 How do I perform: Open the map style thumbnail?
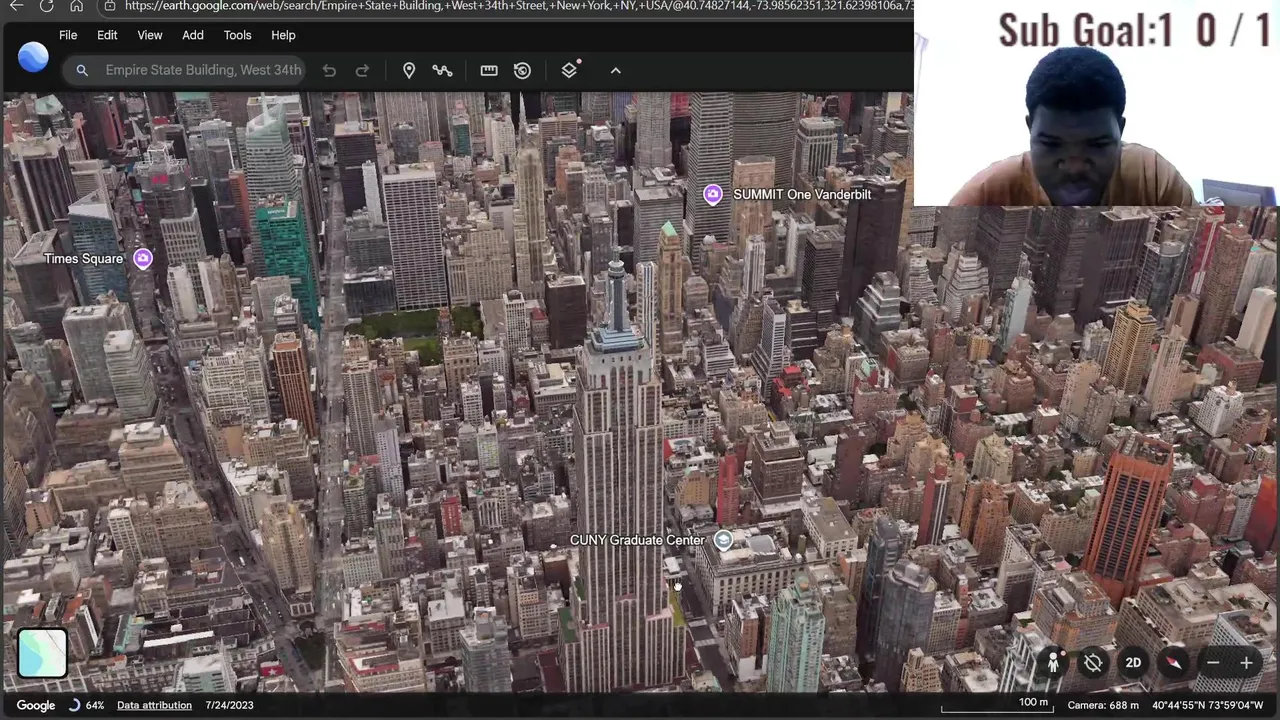(x=42, y=652)
